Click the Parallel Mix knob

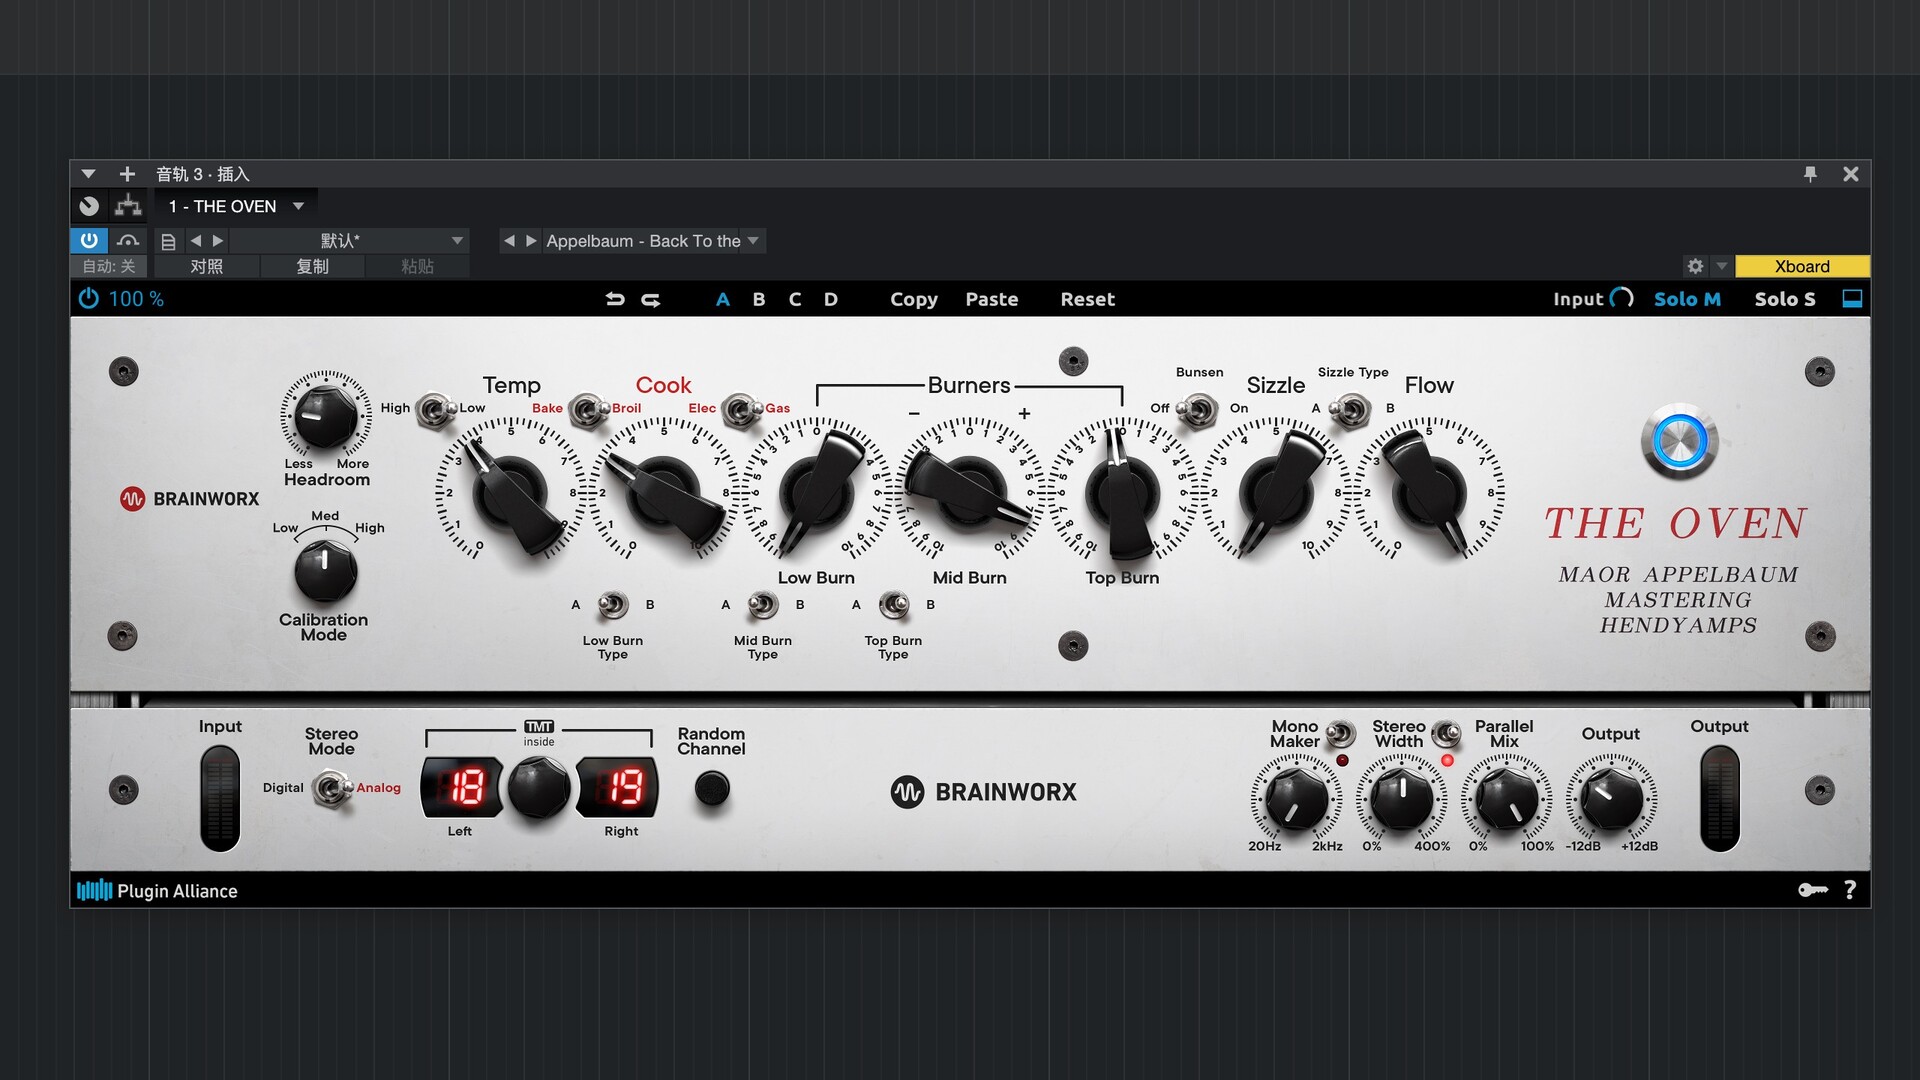coord(1507,799)
